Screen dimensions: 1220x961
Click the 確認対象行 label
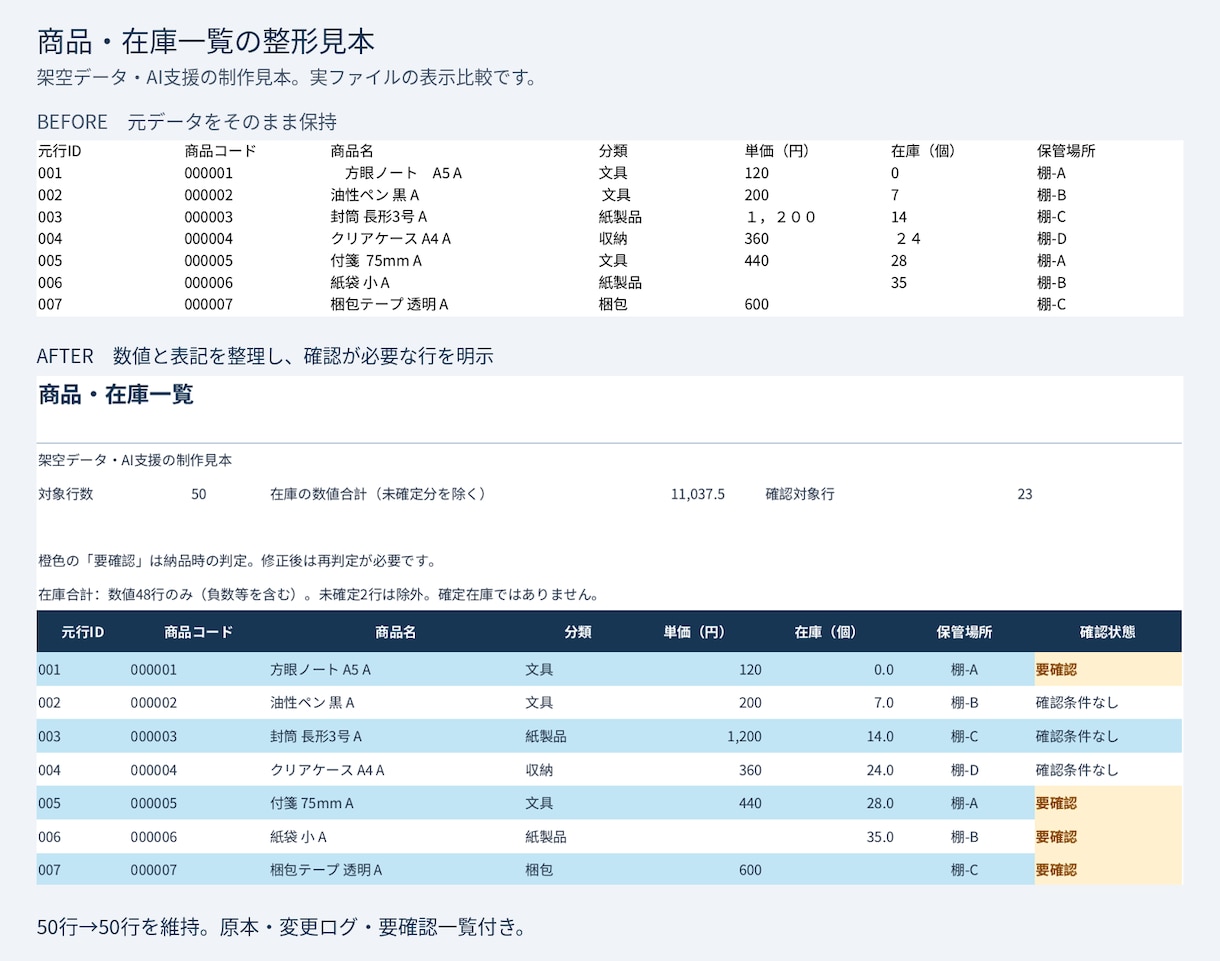800,494
